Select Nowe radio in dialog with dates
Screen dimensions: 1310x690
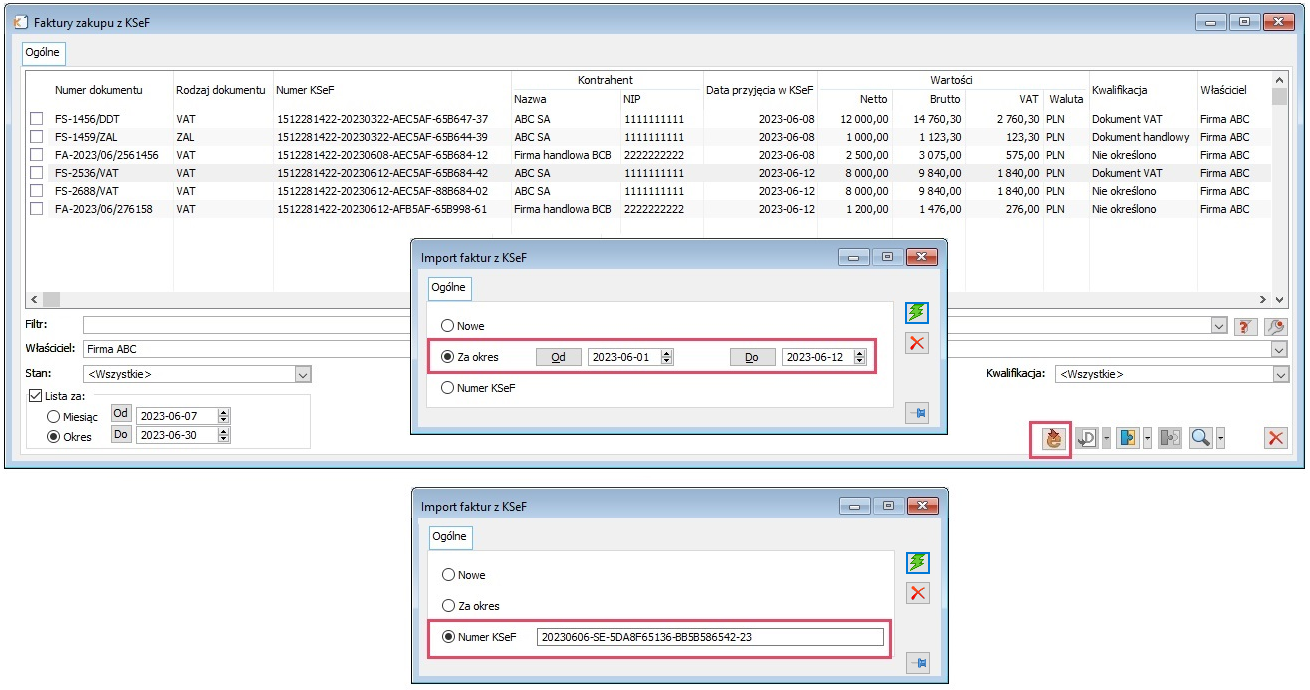[x=448, y=326]
